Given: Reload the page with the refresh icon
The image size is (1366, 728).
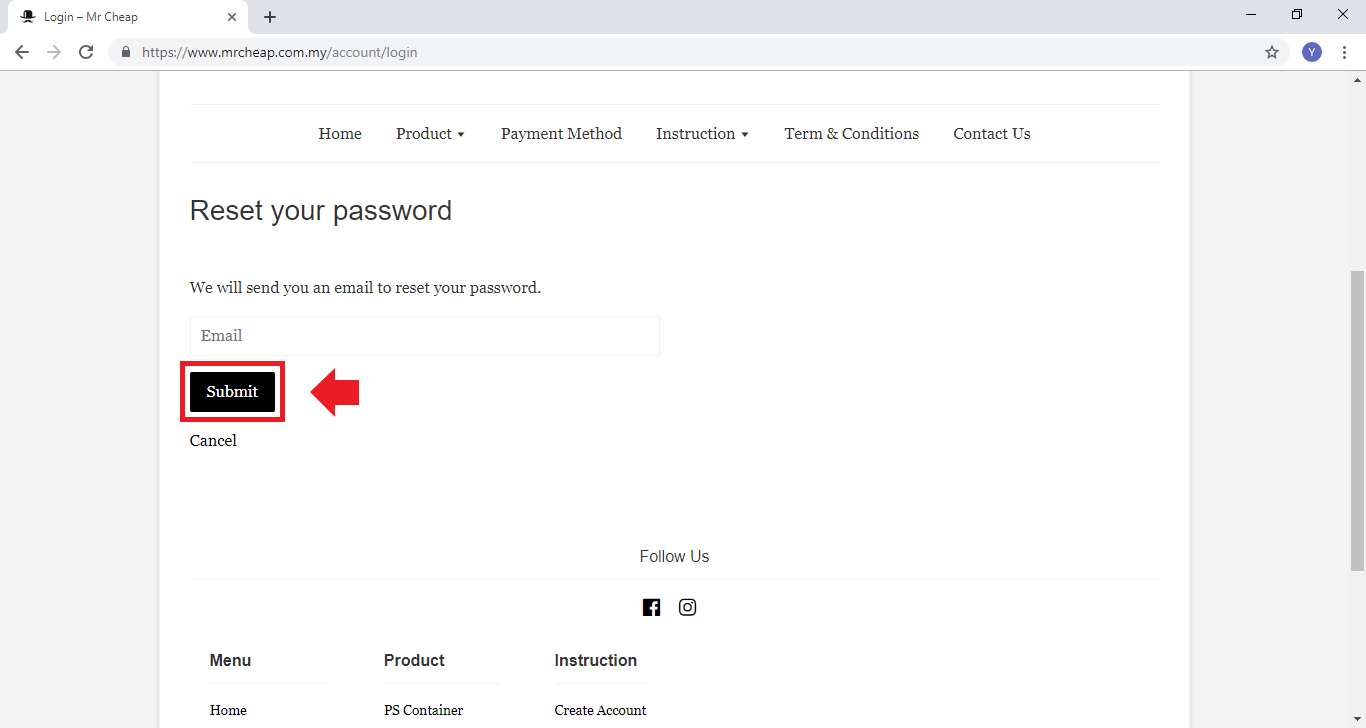Looking at the screenshot, I should click(86, 52).
